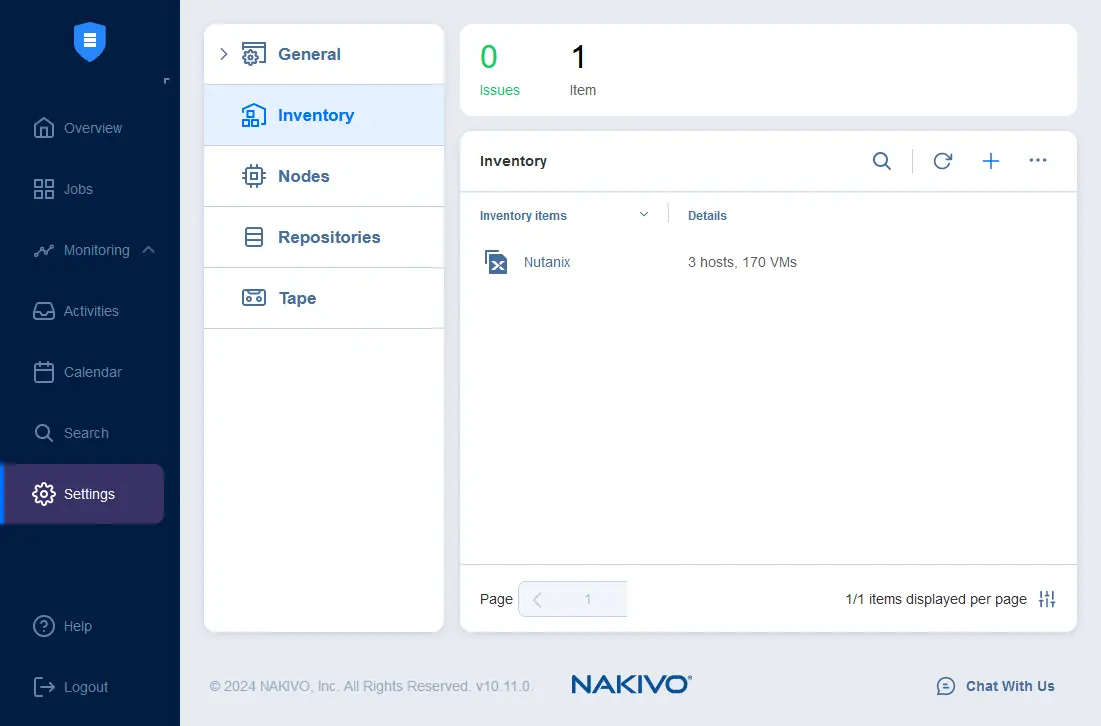Log out using the Logout link
The width and height of the screenshot is (1101, 726).
[71, 687]
